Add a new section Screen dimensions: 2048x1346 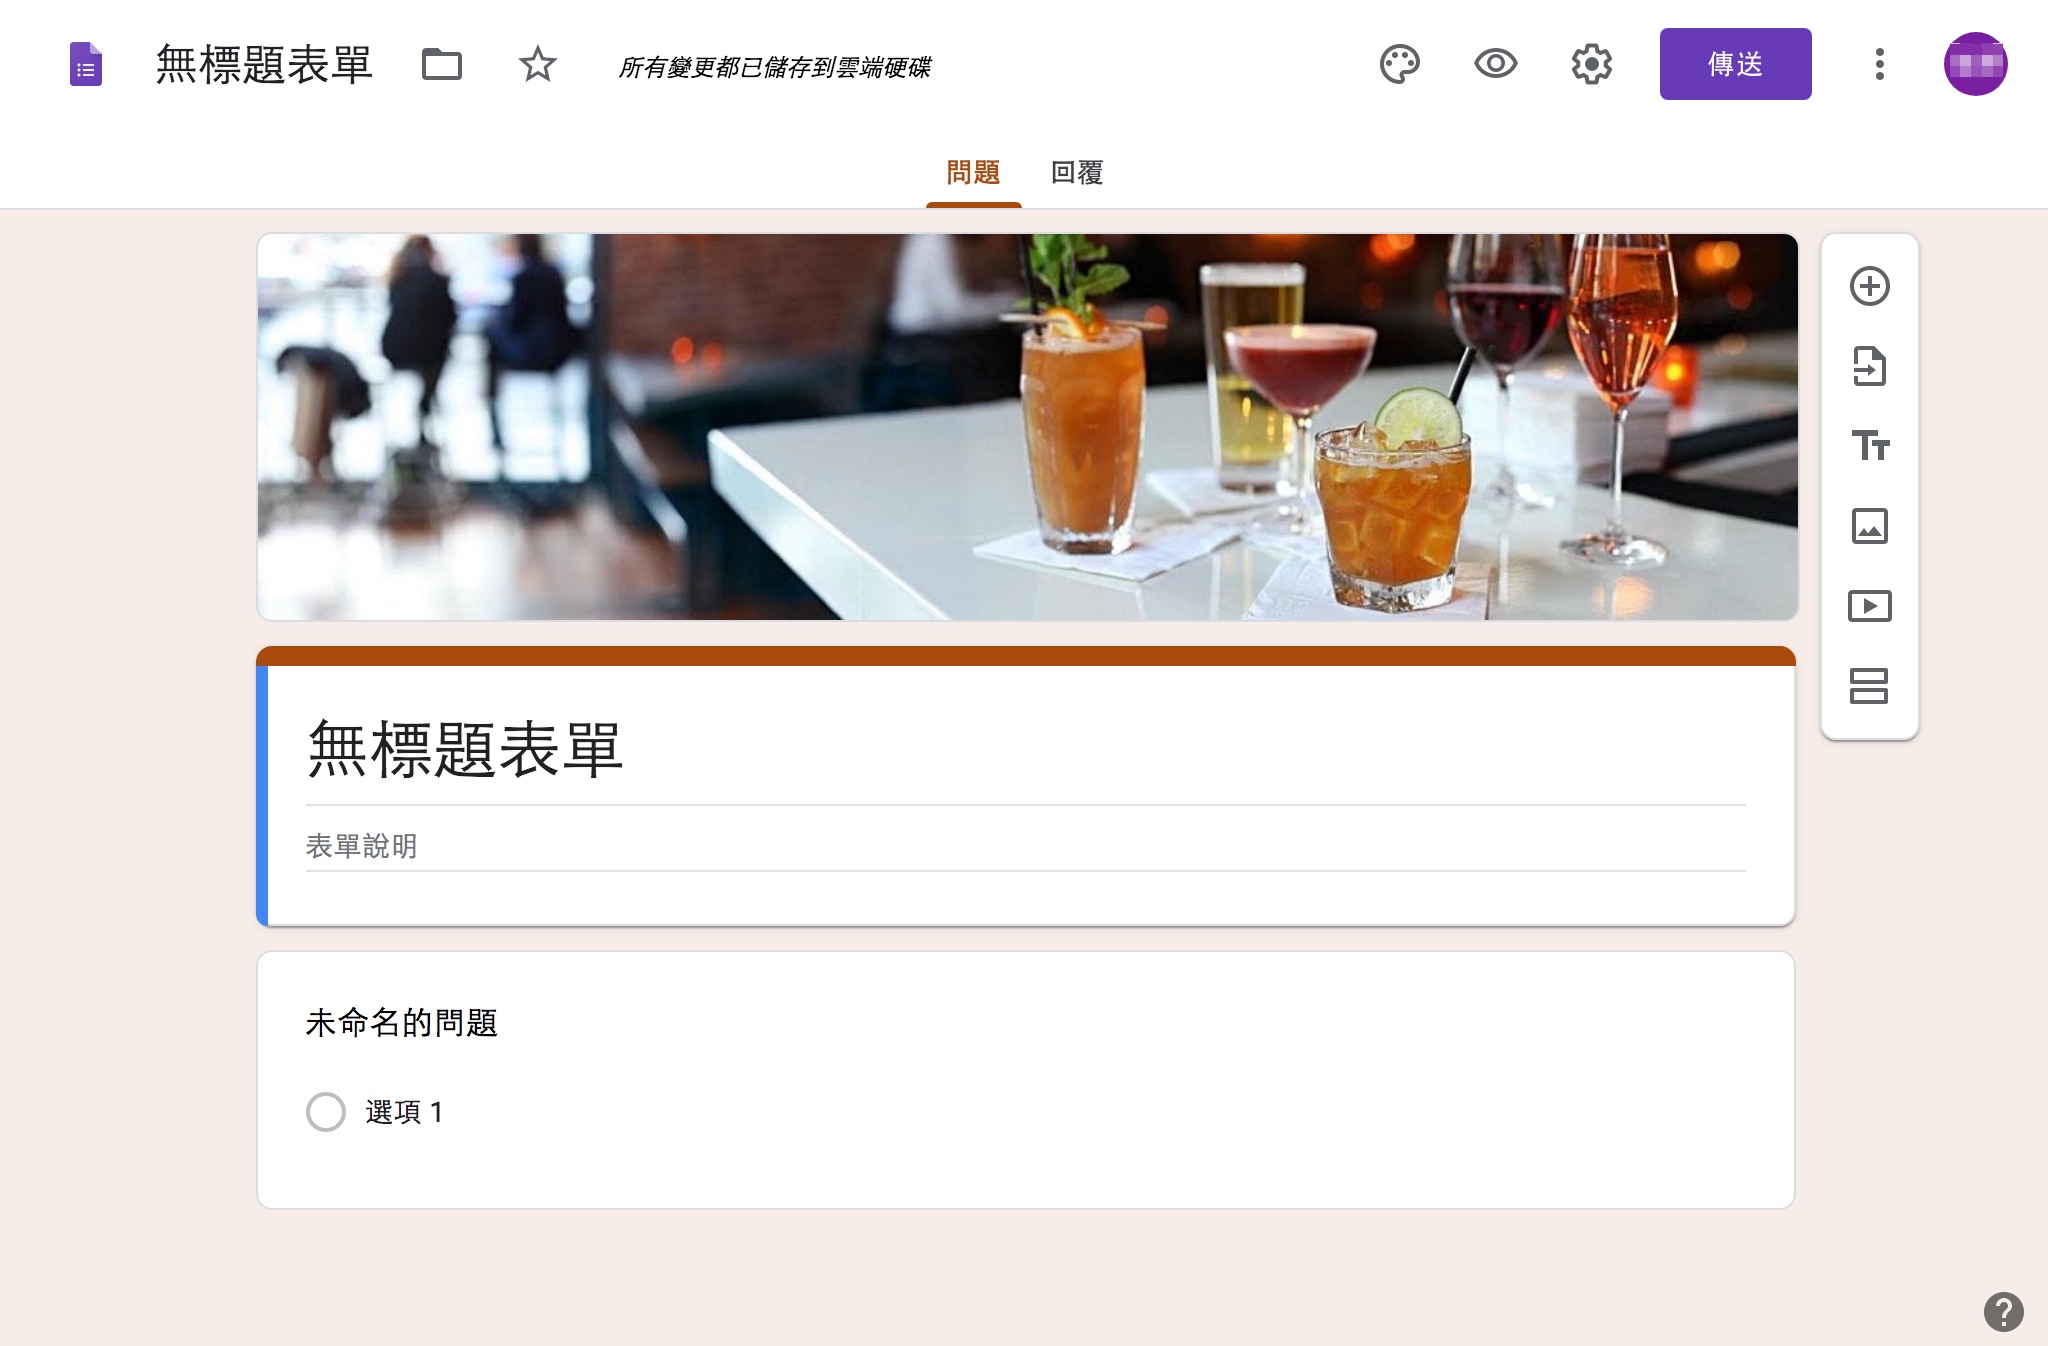click(x=1870, y=686)
